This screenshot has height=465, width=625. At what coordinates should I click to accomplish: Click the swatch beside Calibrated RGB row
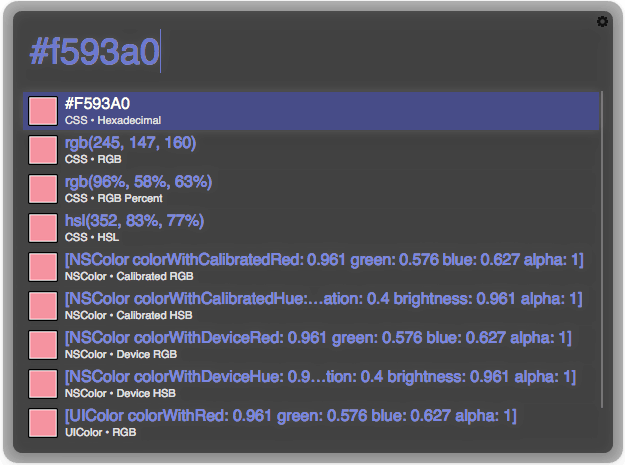pos(43,267)
